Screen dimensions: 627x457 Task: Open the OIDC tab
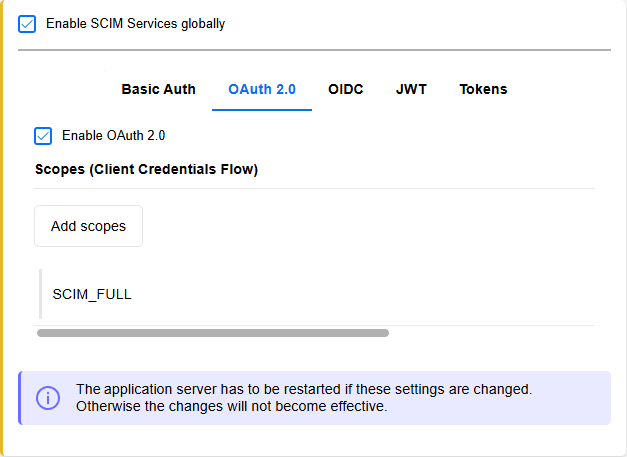pos(345,89)
